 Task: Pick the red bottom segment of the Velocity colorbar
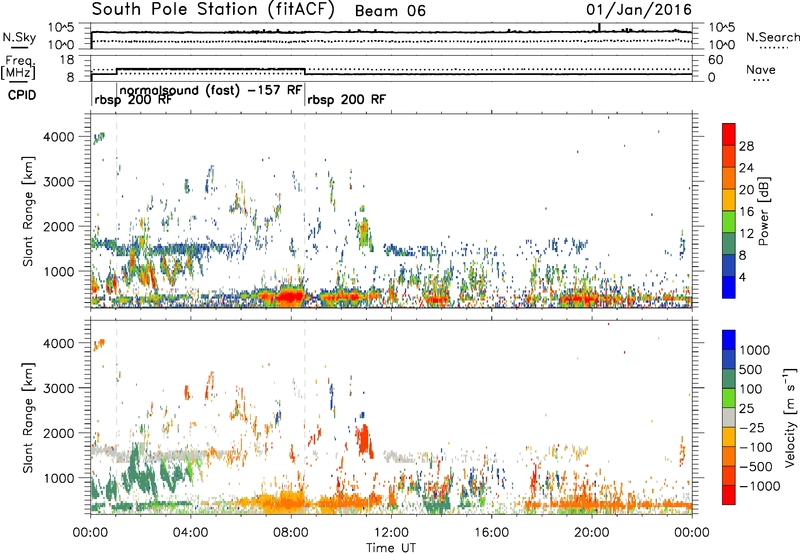(729, 495)
